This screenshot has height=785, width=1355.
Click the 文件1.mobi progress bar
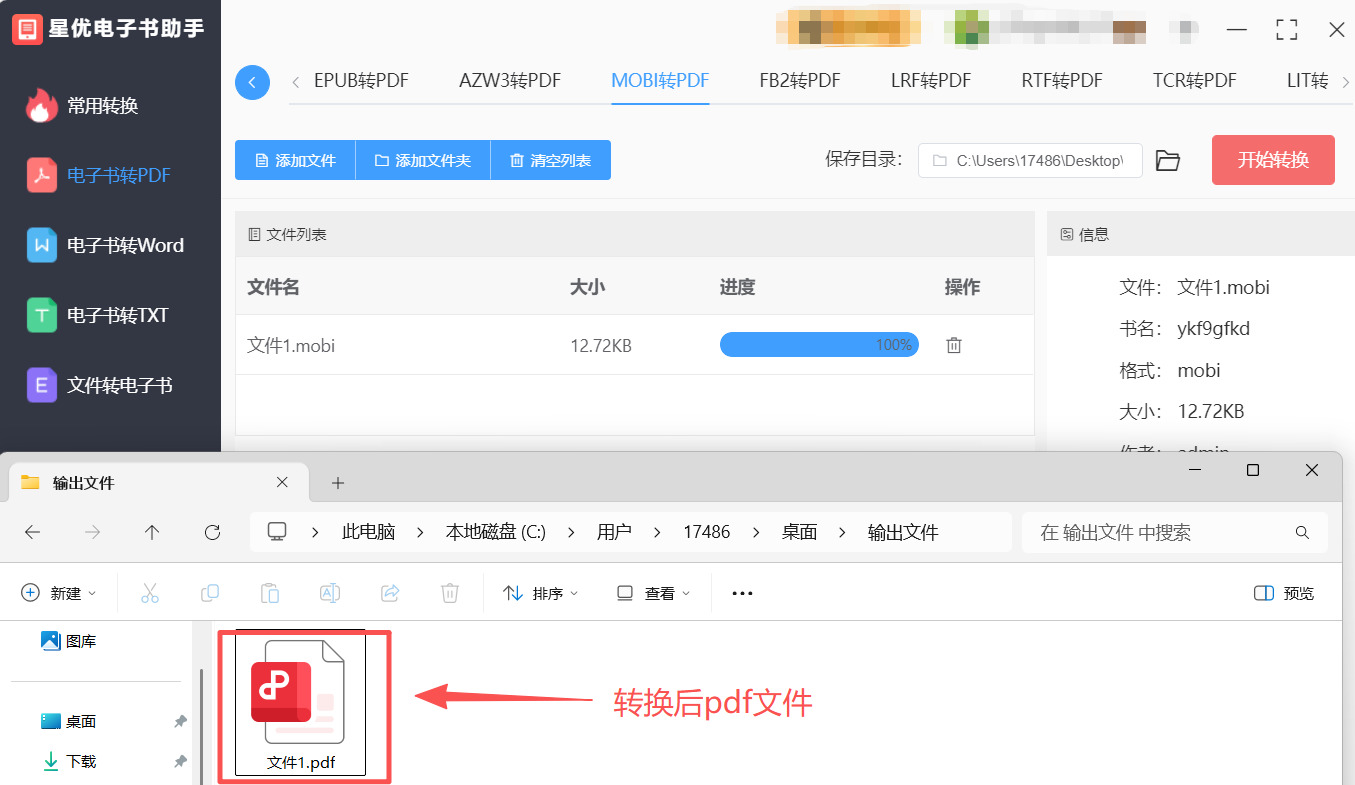[x=819, y=345]
